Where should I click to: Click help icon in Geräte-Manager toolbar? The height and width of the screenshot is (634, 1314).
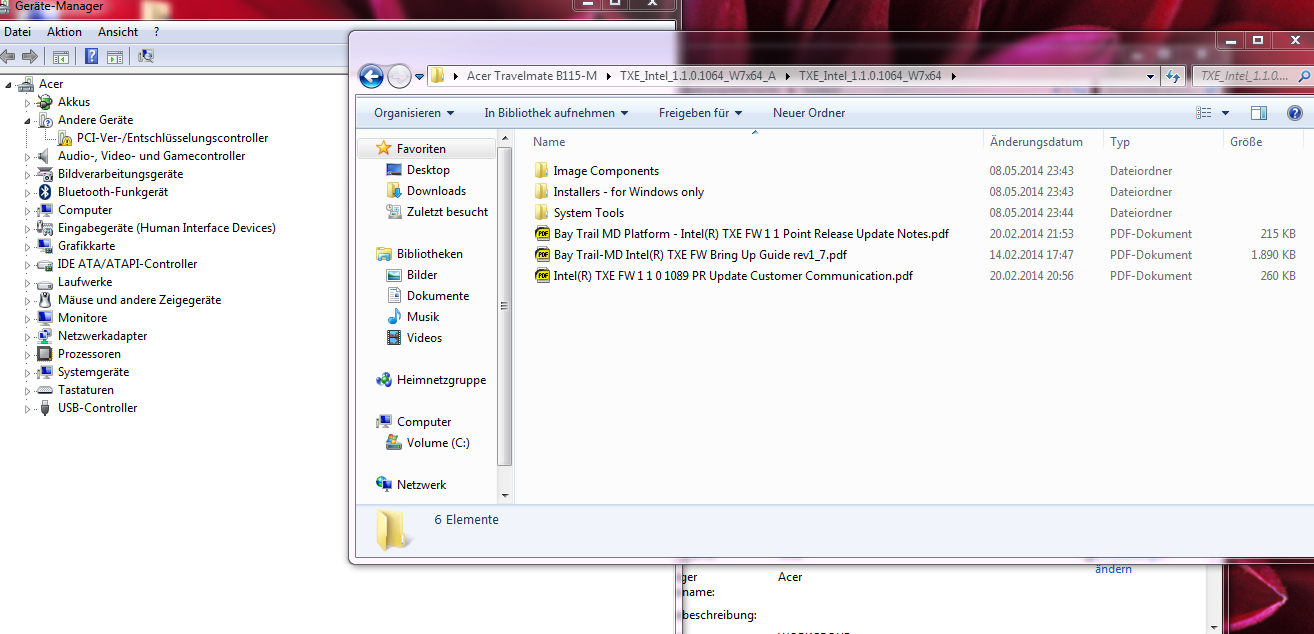click(91, 56)
